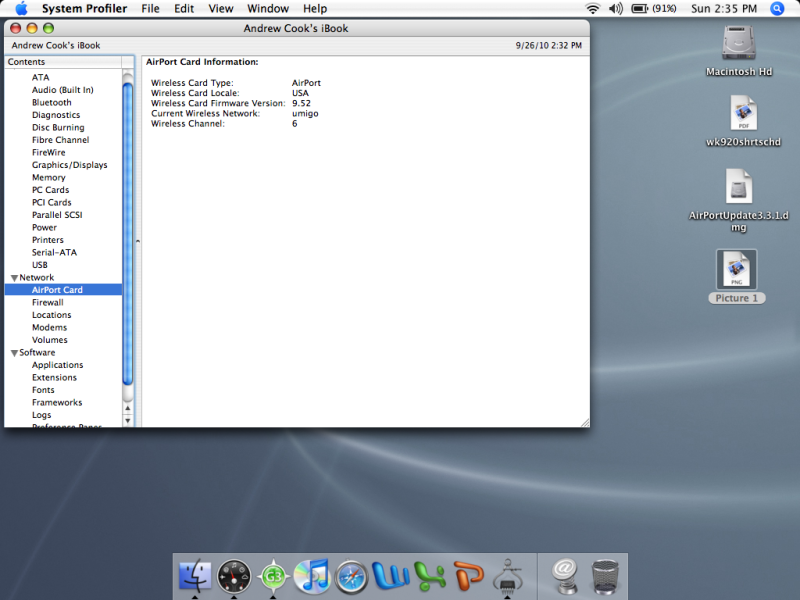This screenshot has height=600, width=800.
Task: Launch iTunes from the Dock
Action: [x=312, y=577]
